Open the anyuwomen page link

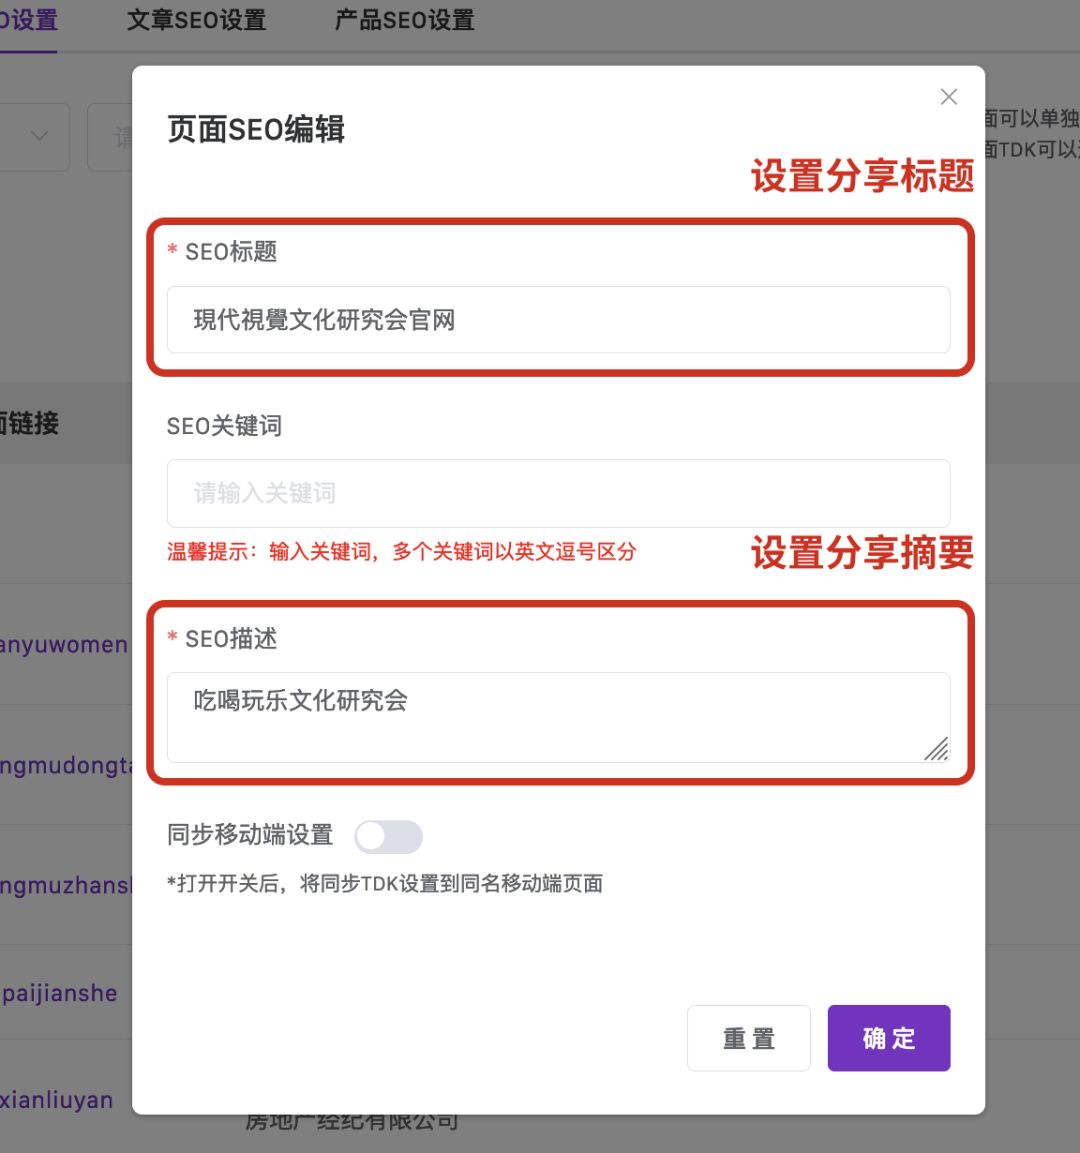click(x=62, y=645)
